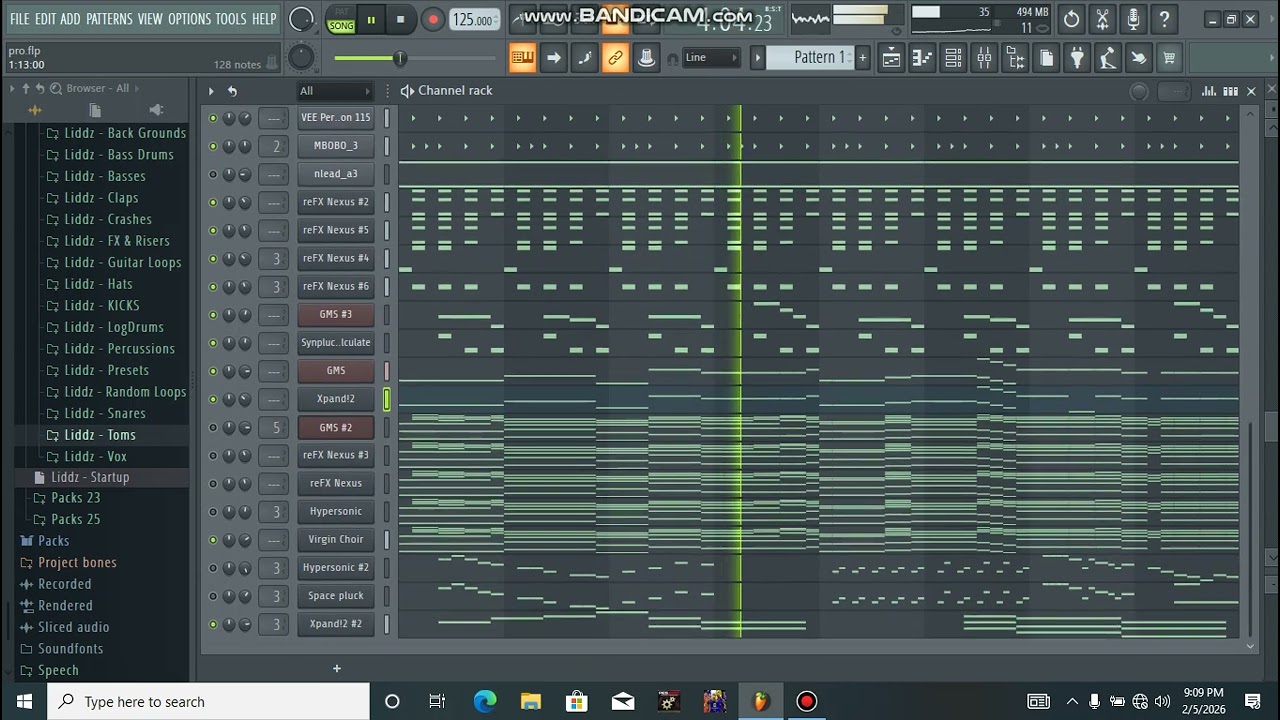Click the Channel rack speaker icon
Screen dimensions: 1280x720
[x=407, y=91]
